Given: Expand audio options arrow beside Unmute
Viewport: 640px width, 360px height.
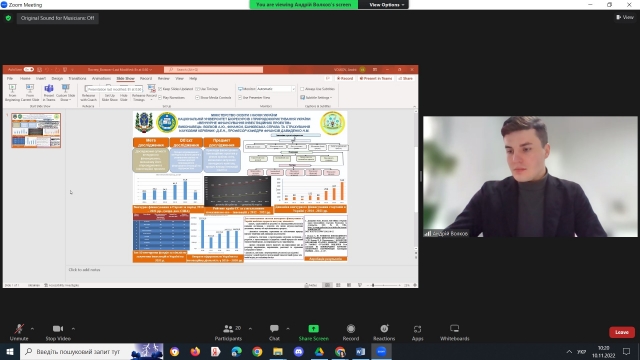Looking at the screenshot, I should pyautogui.click(x=32, y=329).
